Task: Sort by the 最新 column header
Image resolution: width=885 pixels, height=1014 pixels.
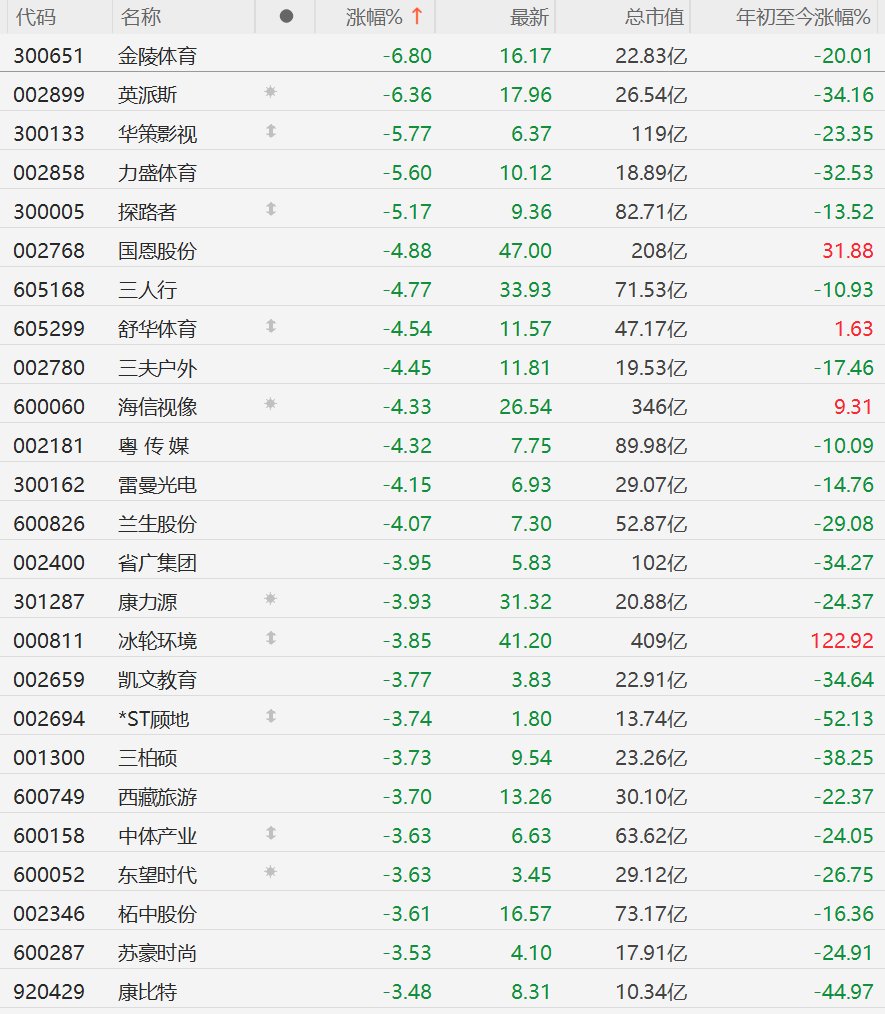Action: coord(529,17)
